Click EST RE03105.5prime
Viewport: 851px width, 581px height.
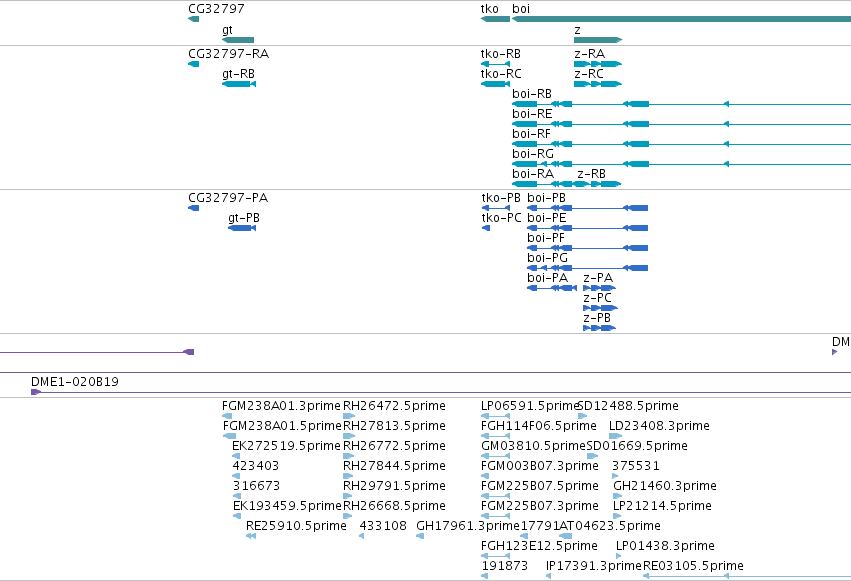click(x=747, y=576)
